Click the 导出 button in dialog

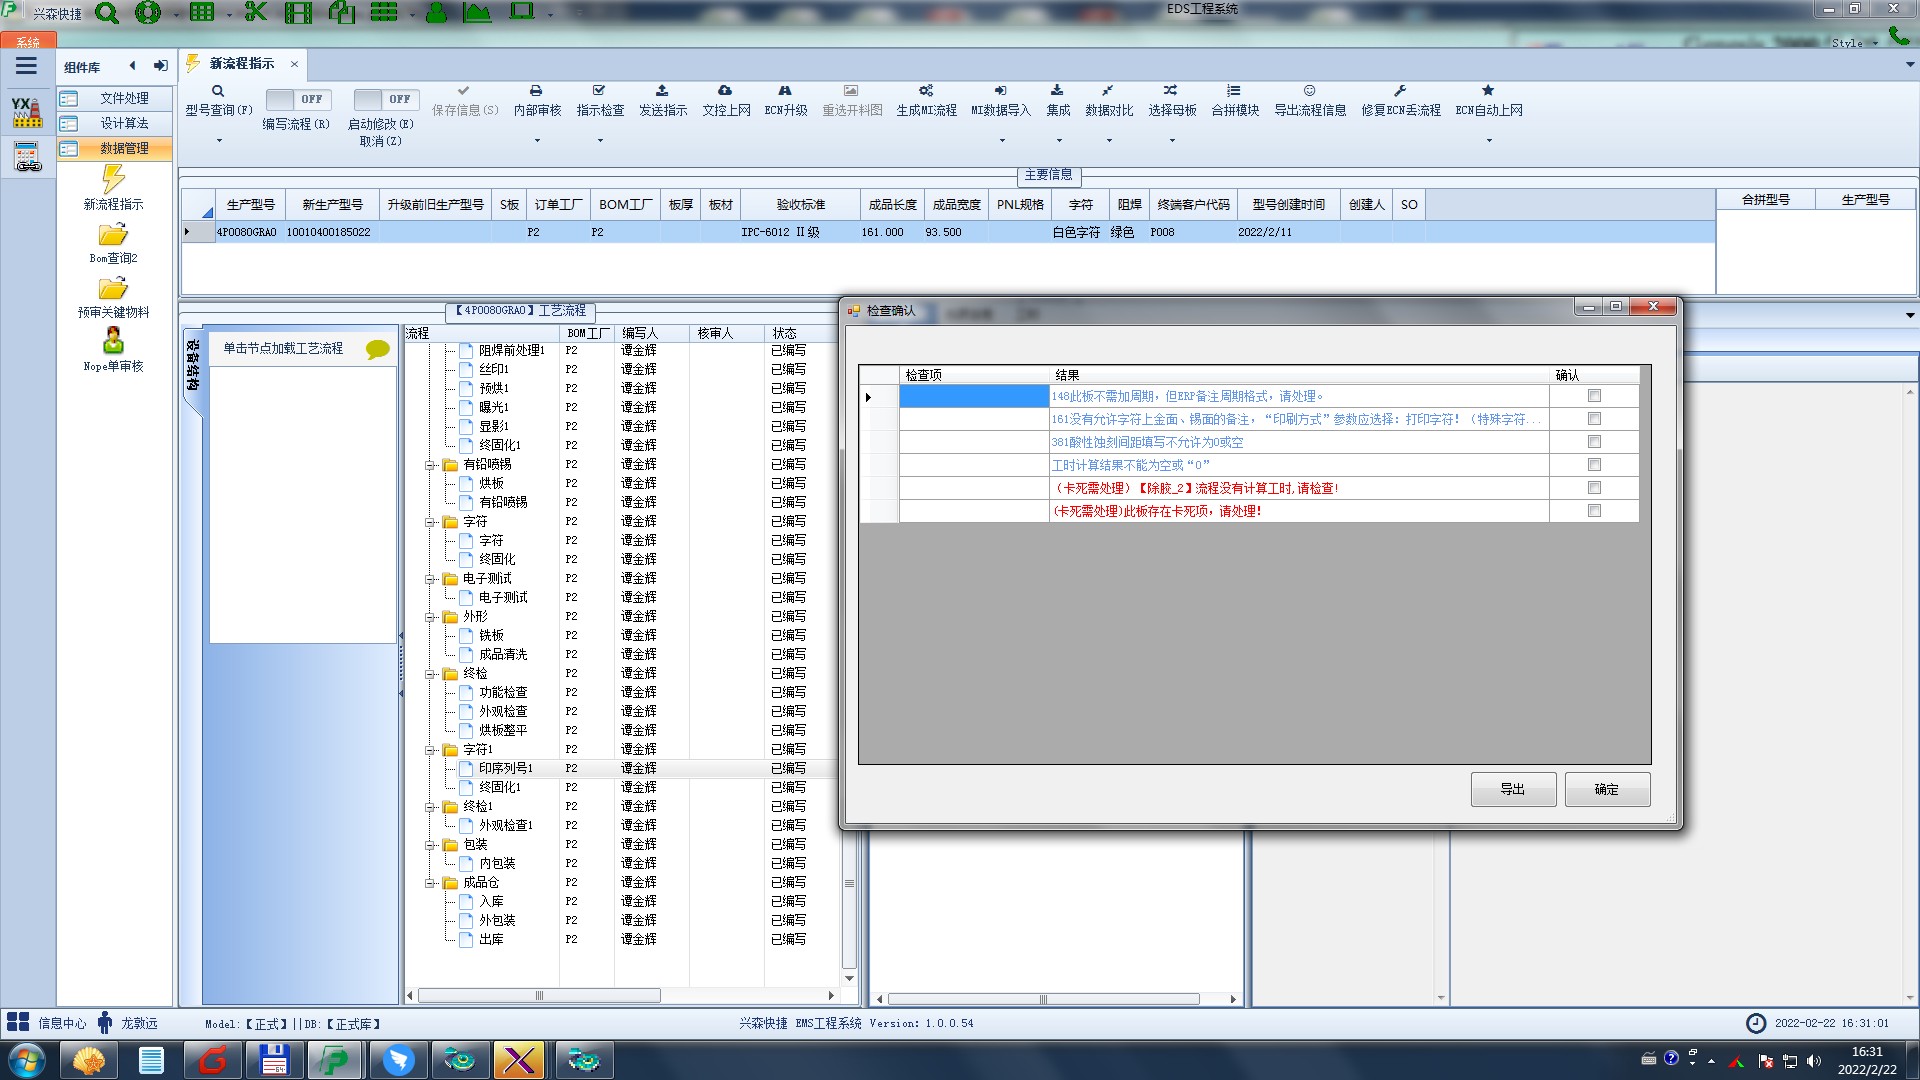tap(1512, 789)
